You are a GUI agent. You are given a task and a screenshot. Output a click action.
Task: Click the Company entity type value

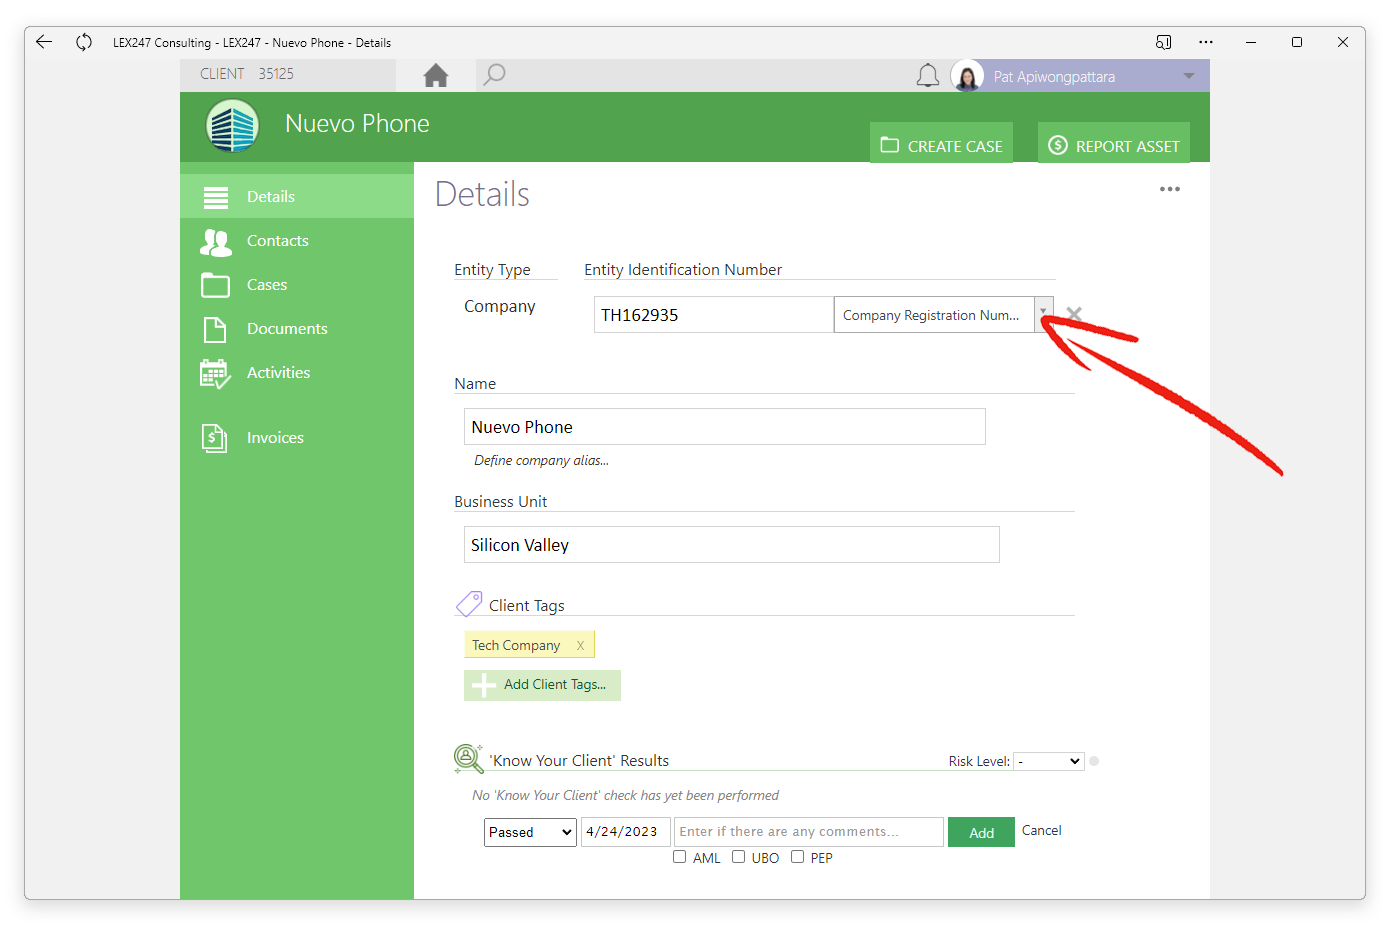click(x=500, y=306)
